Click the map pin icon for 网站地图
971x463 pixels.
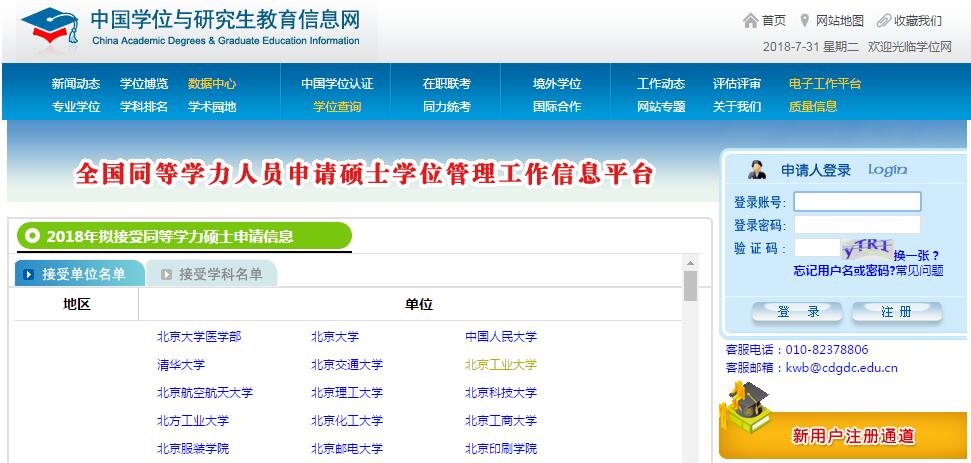pyautogui.click(x=804, y=21)
